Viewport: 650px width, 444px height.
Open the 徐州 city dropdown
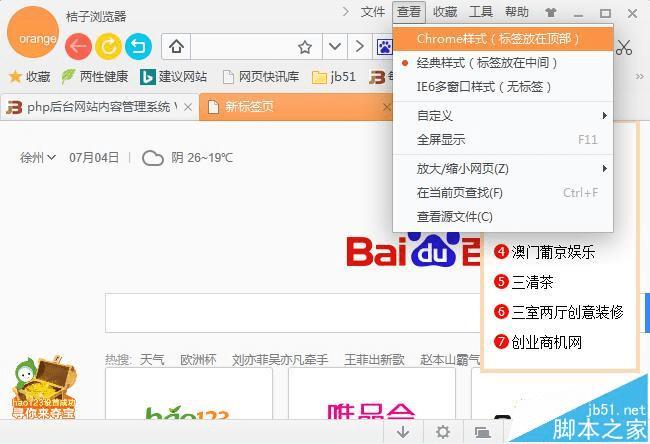[x=37, y=158]
